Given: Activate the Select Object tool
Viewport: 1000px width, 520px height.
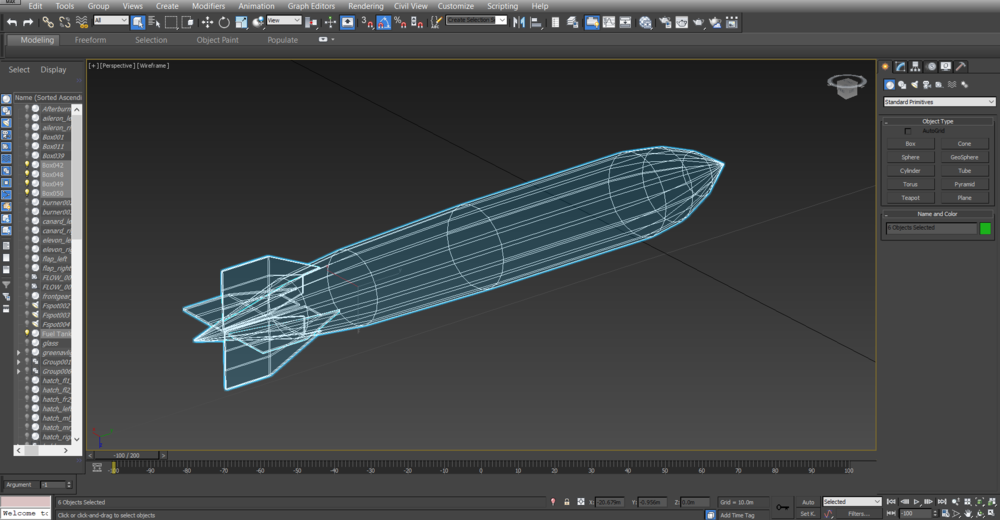Looking at the screenshot, I should [138, 22].
